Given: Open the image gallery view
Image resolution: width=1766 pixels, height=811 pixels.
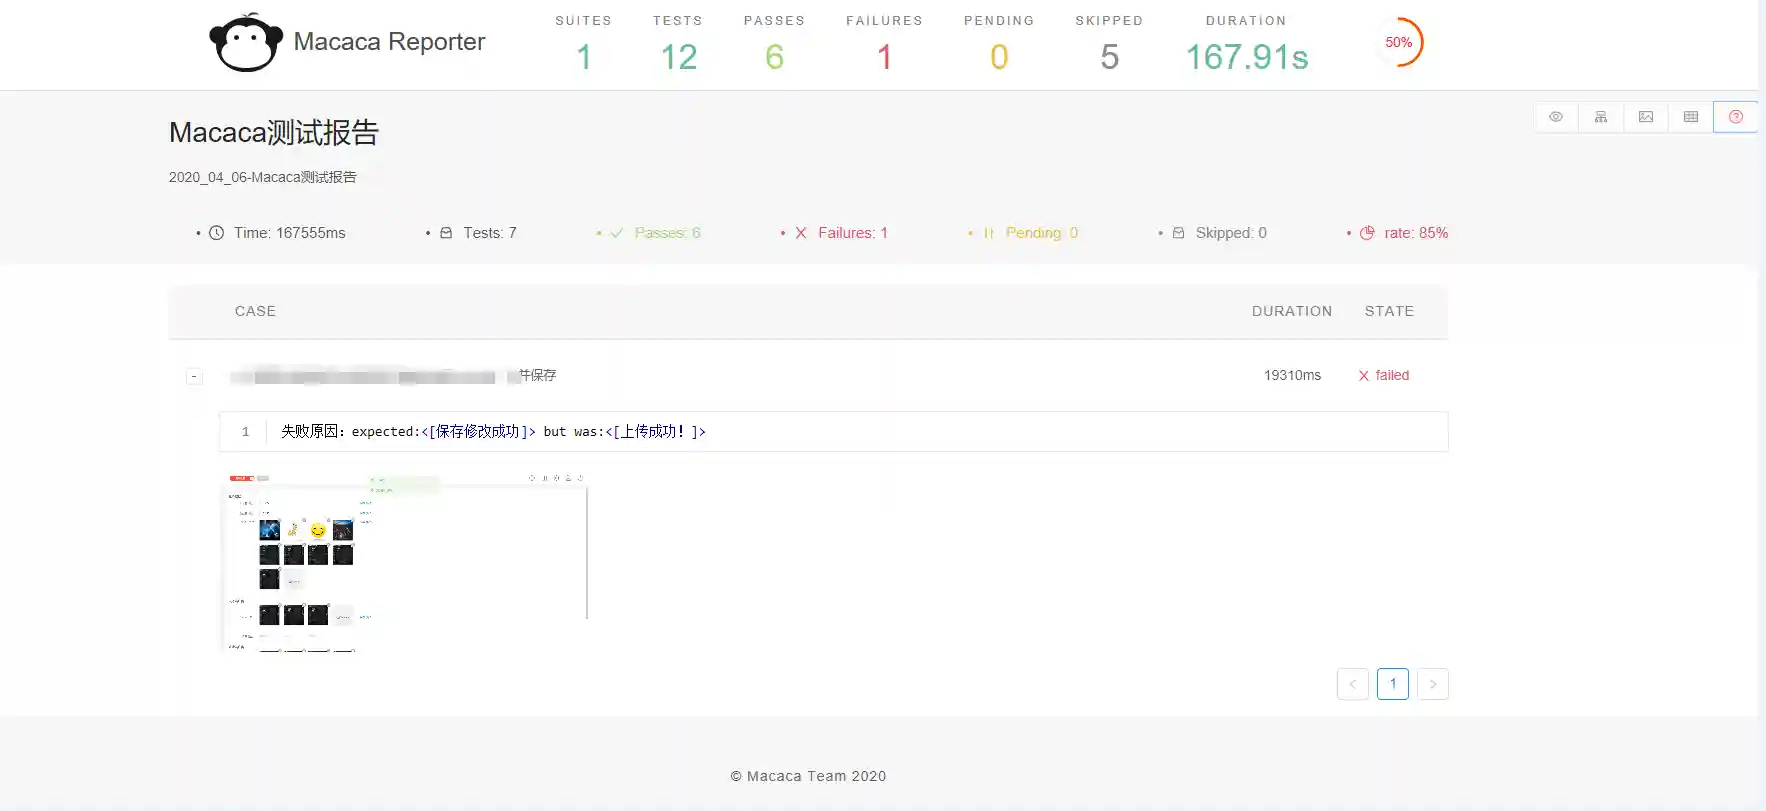Looking at the screenshot, I should pyautogui.click(x=1646, y=117).
